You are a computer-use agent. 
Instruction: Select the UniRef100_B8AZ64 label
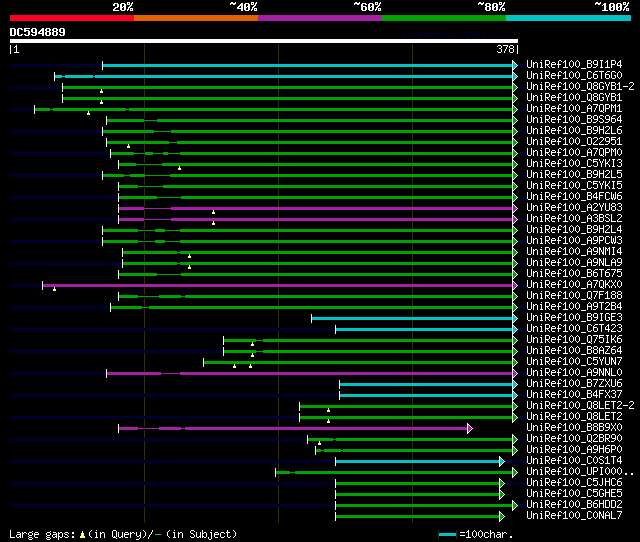(x=574, y=351)
